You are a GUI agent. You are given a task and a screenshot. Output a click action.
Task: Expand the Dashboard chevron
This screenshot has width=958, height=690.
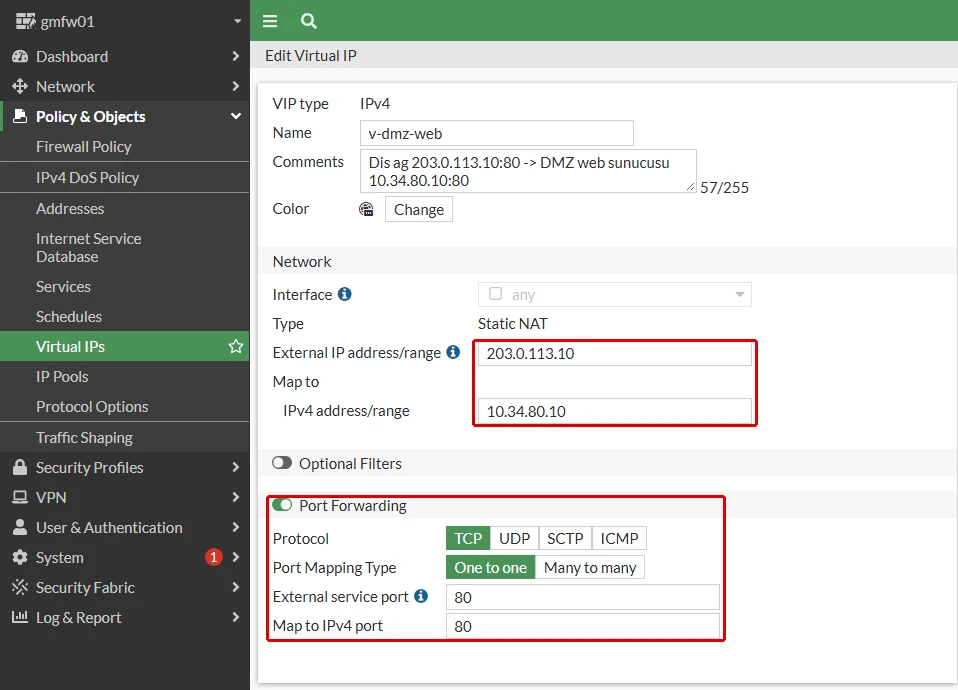(236, 56)
